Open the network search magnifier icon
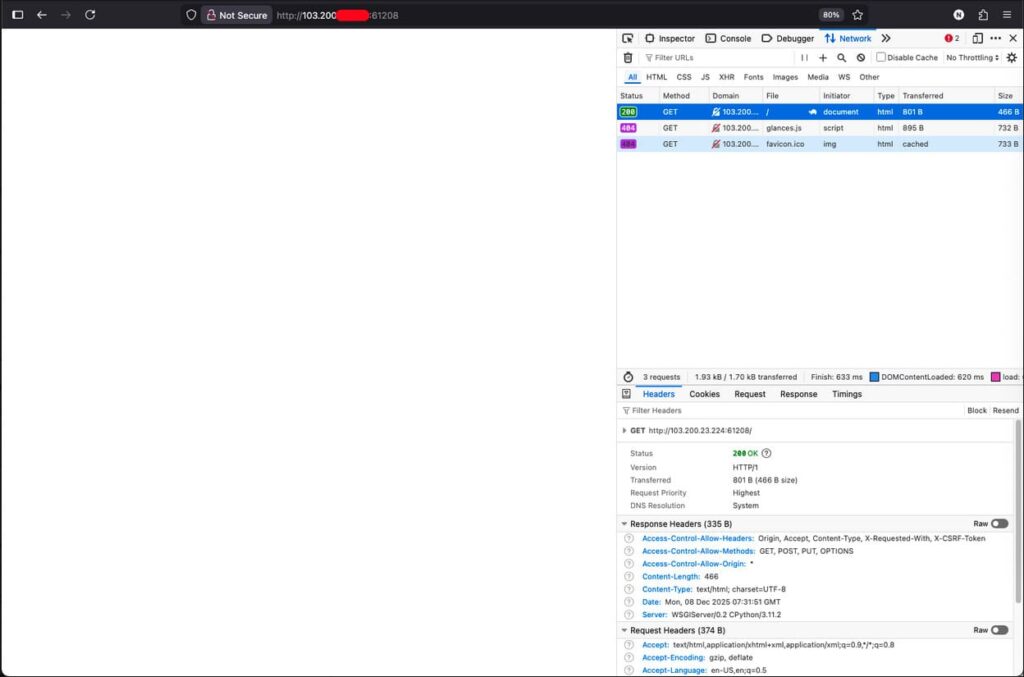Screen dimensions: 1024x677 (842, 58)
